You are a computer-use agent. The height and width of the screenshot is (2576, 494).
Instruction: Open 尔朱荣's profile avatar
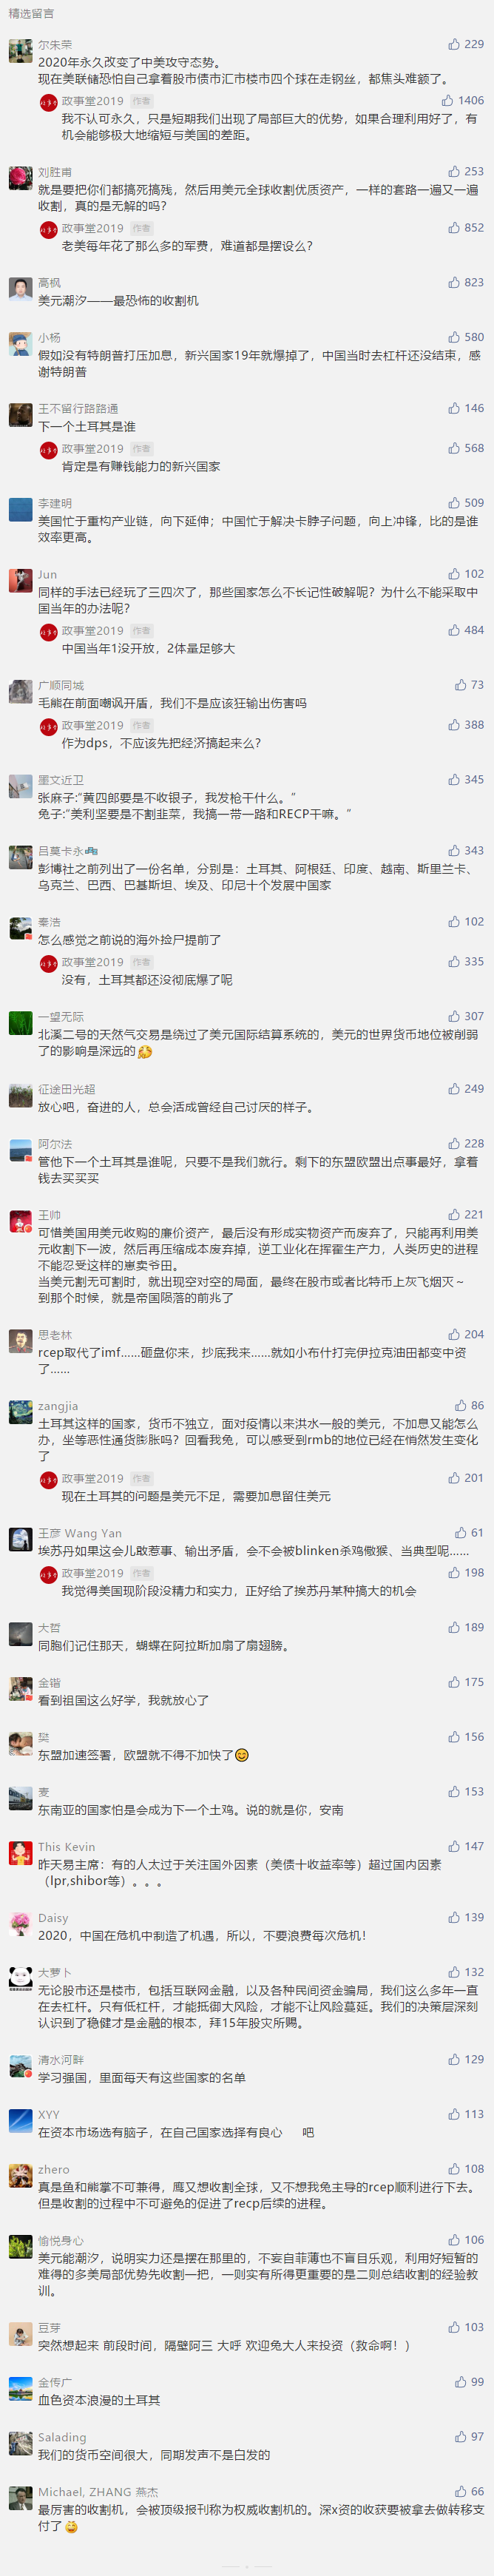pyautogui.click(x=21, y=51)
